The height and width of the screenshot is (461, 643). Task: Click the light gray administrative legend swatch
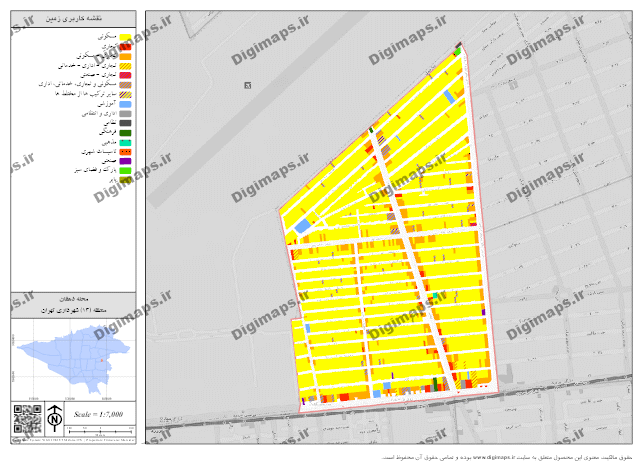point(125,114)
